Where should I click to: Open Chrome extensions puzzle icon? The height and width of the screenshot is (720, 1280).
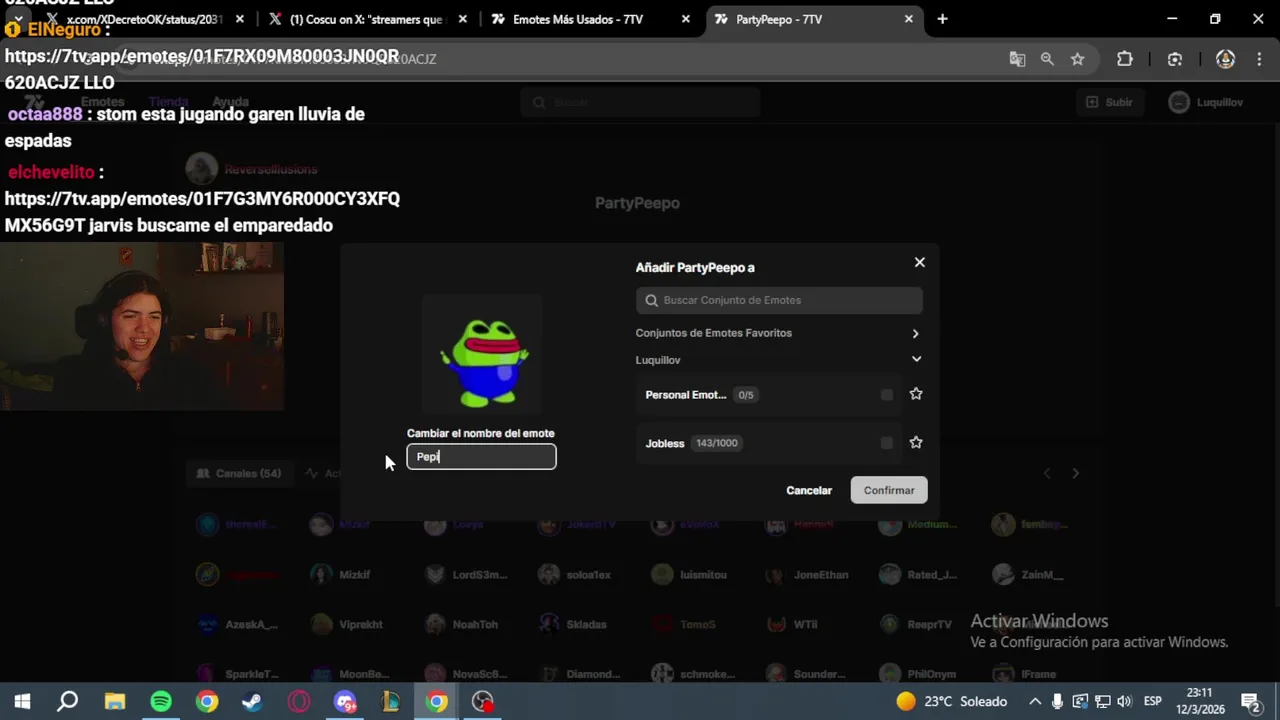[x=1125, y=59]
